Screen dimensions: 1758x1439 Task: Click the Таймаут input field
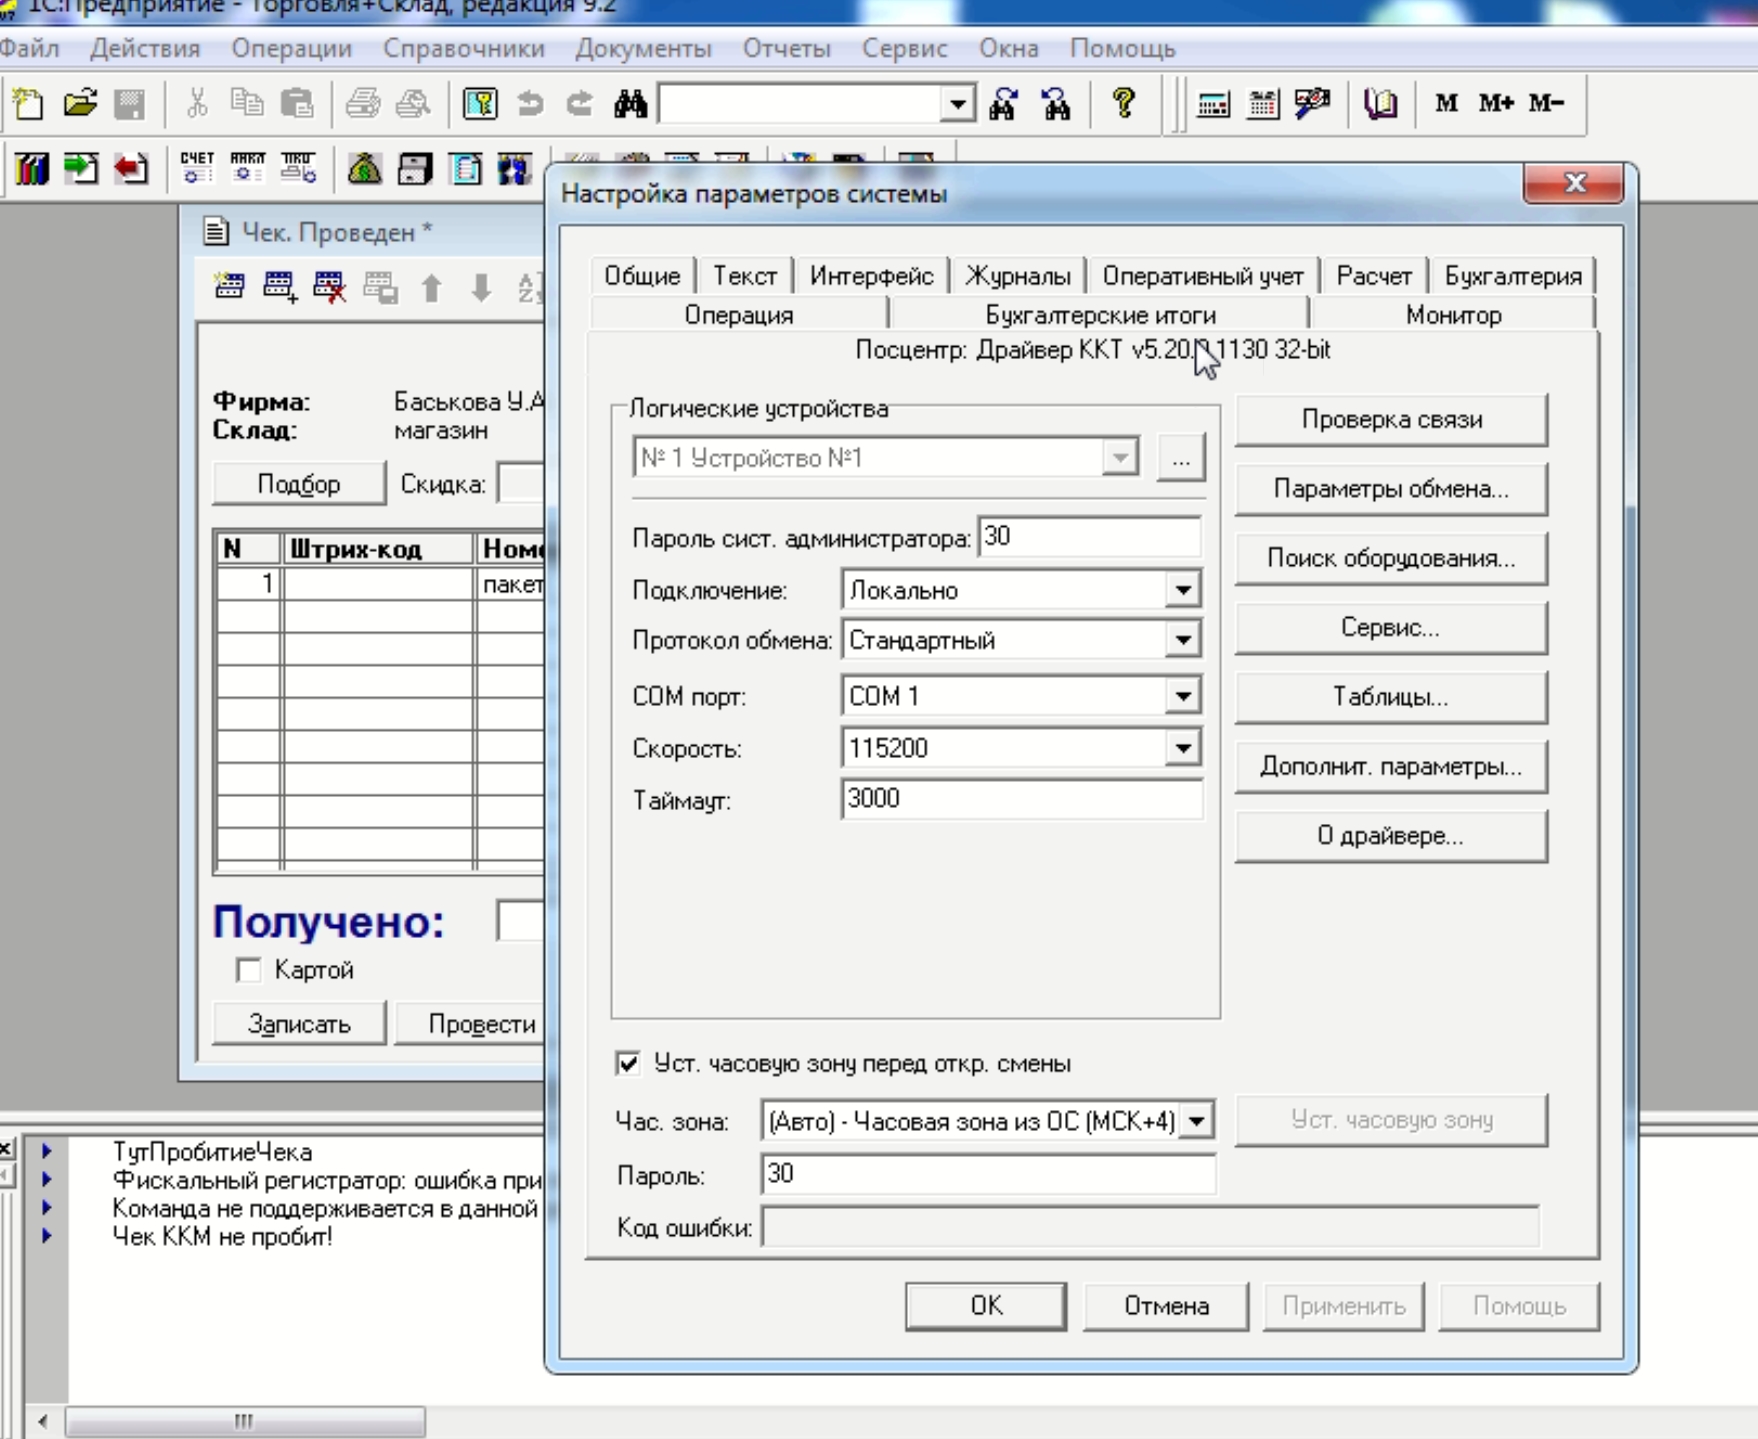(1020, 799)
